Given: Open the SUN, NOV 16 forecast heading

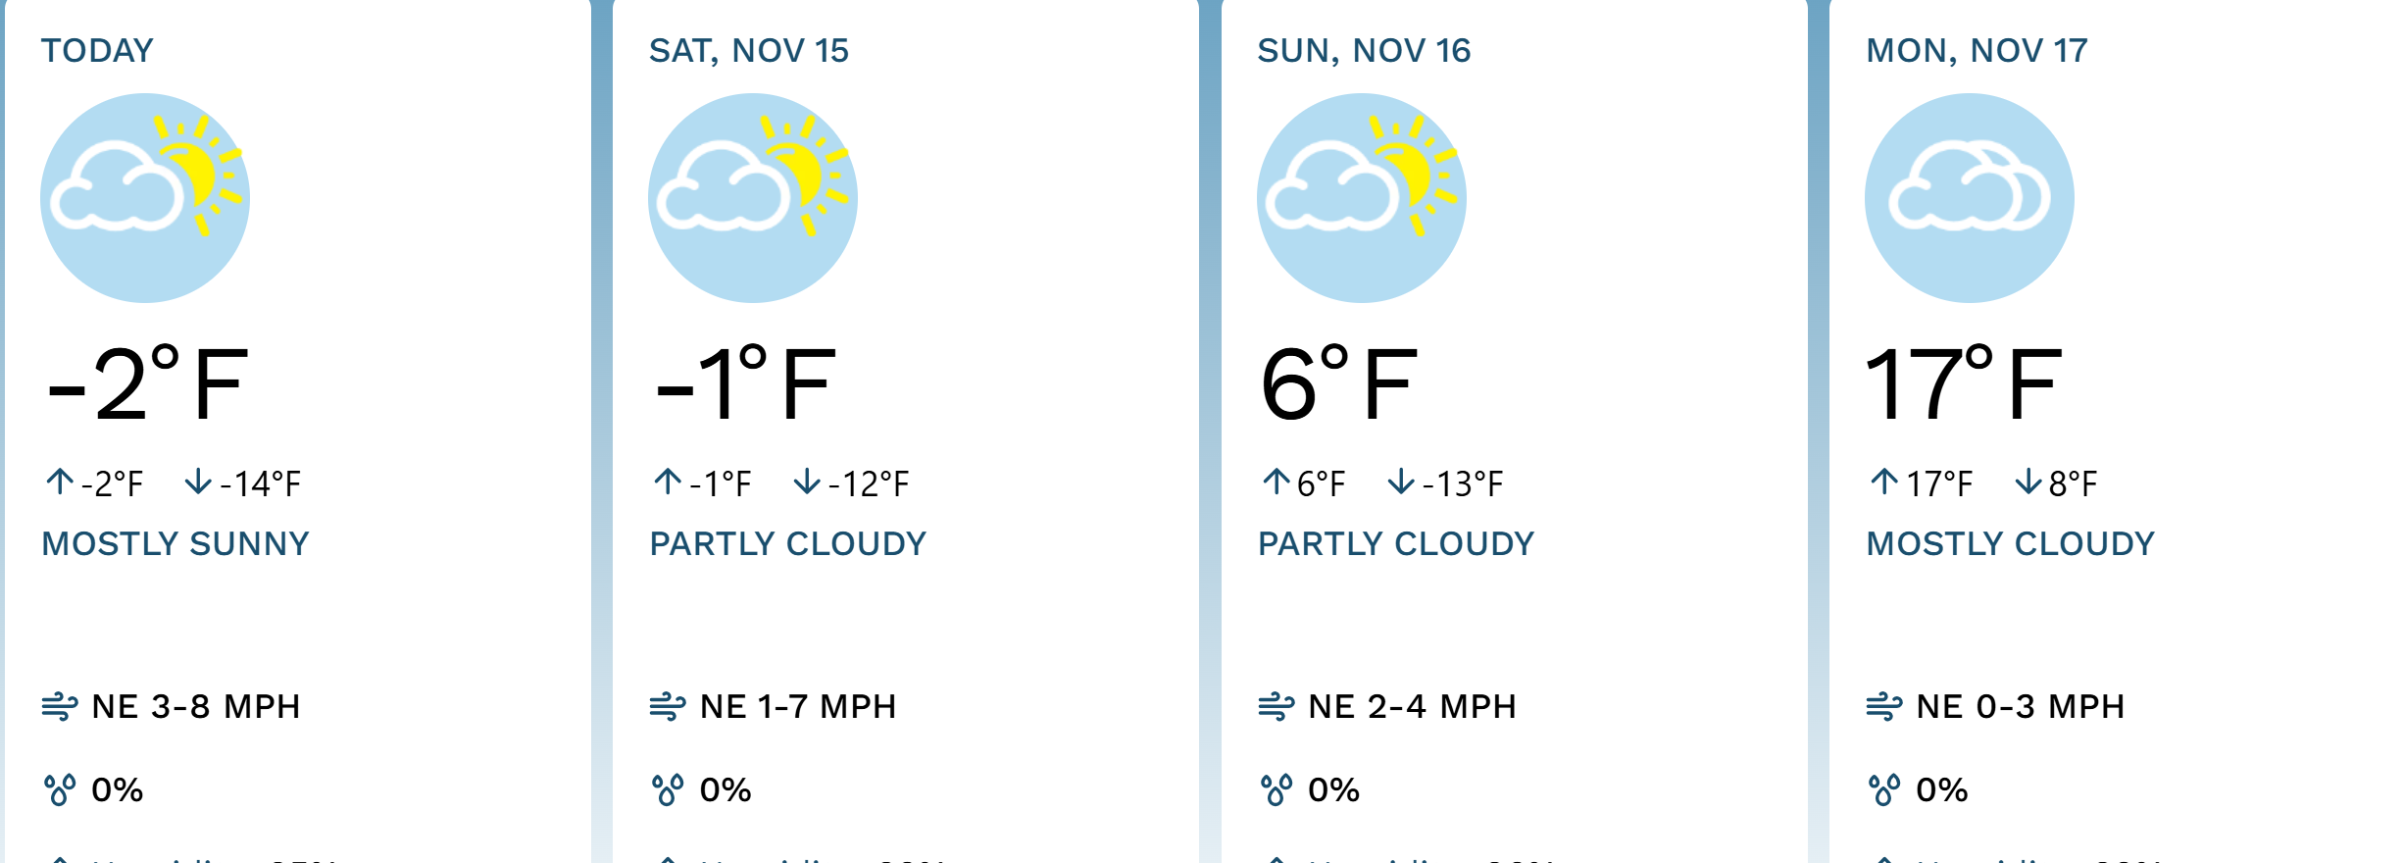Looking at the screenshot, I should coord(1363,51).
